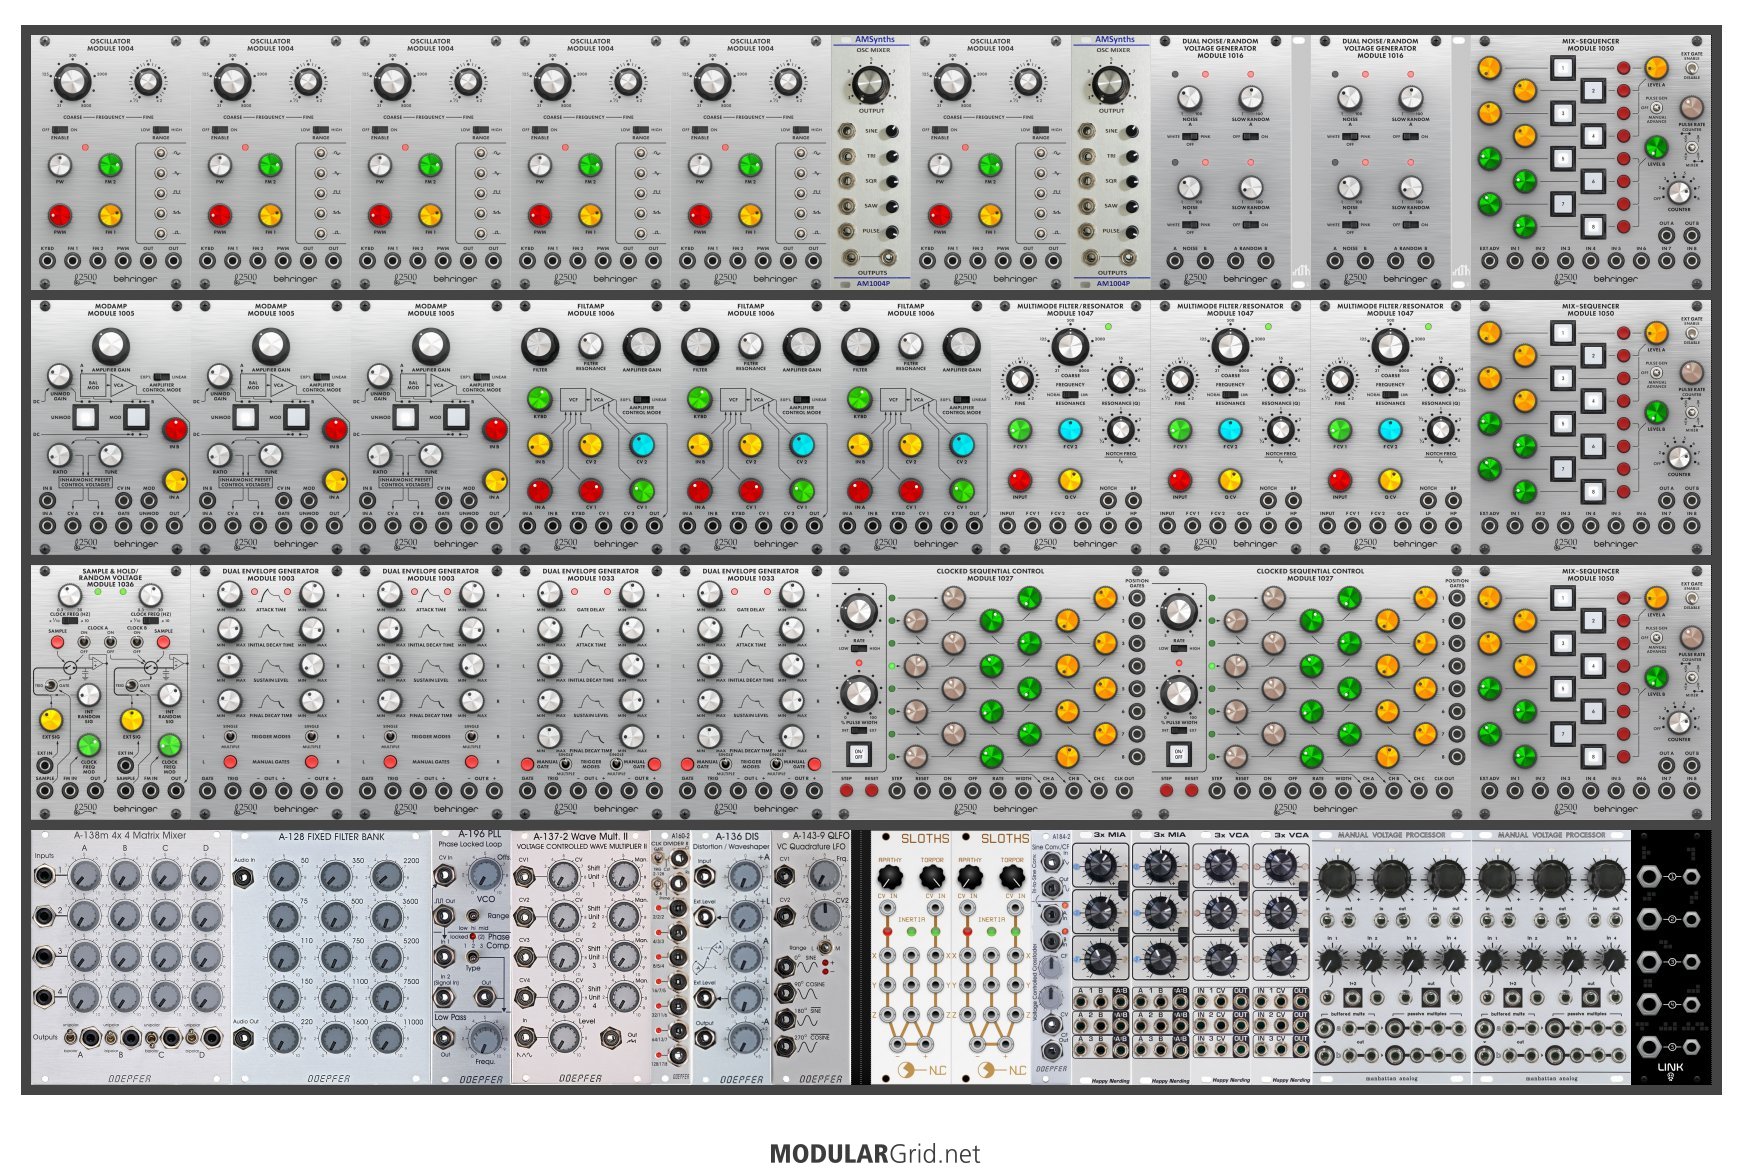
Task: Click the A-137-2 Shift Unit 1 Man. knob
Action: click(626, 877)
